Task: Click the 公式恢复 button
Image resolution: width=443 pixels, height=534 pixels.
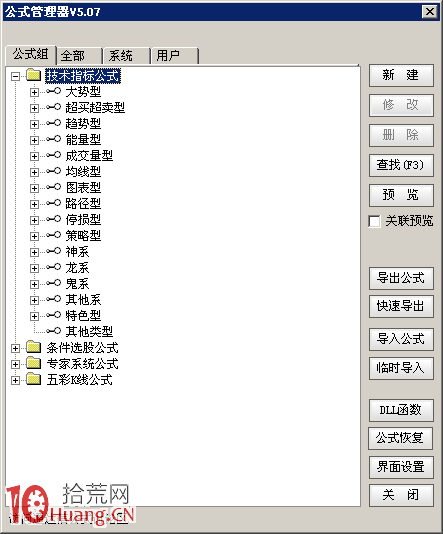Action: pyautogui.click(x=400, y=438)
